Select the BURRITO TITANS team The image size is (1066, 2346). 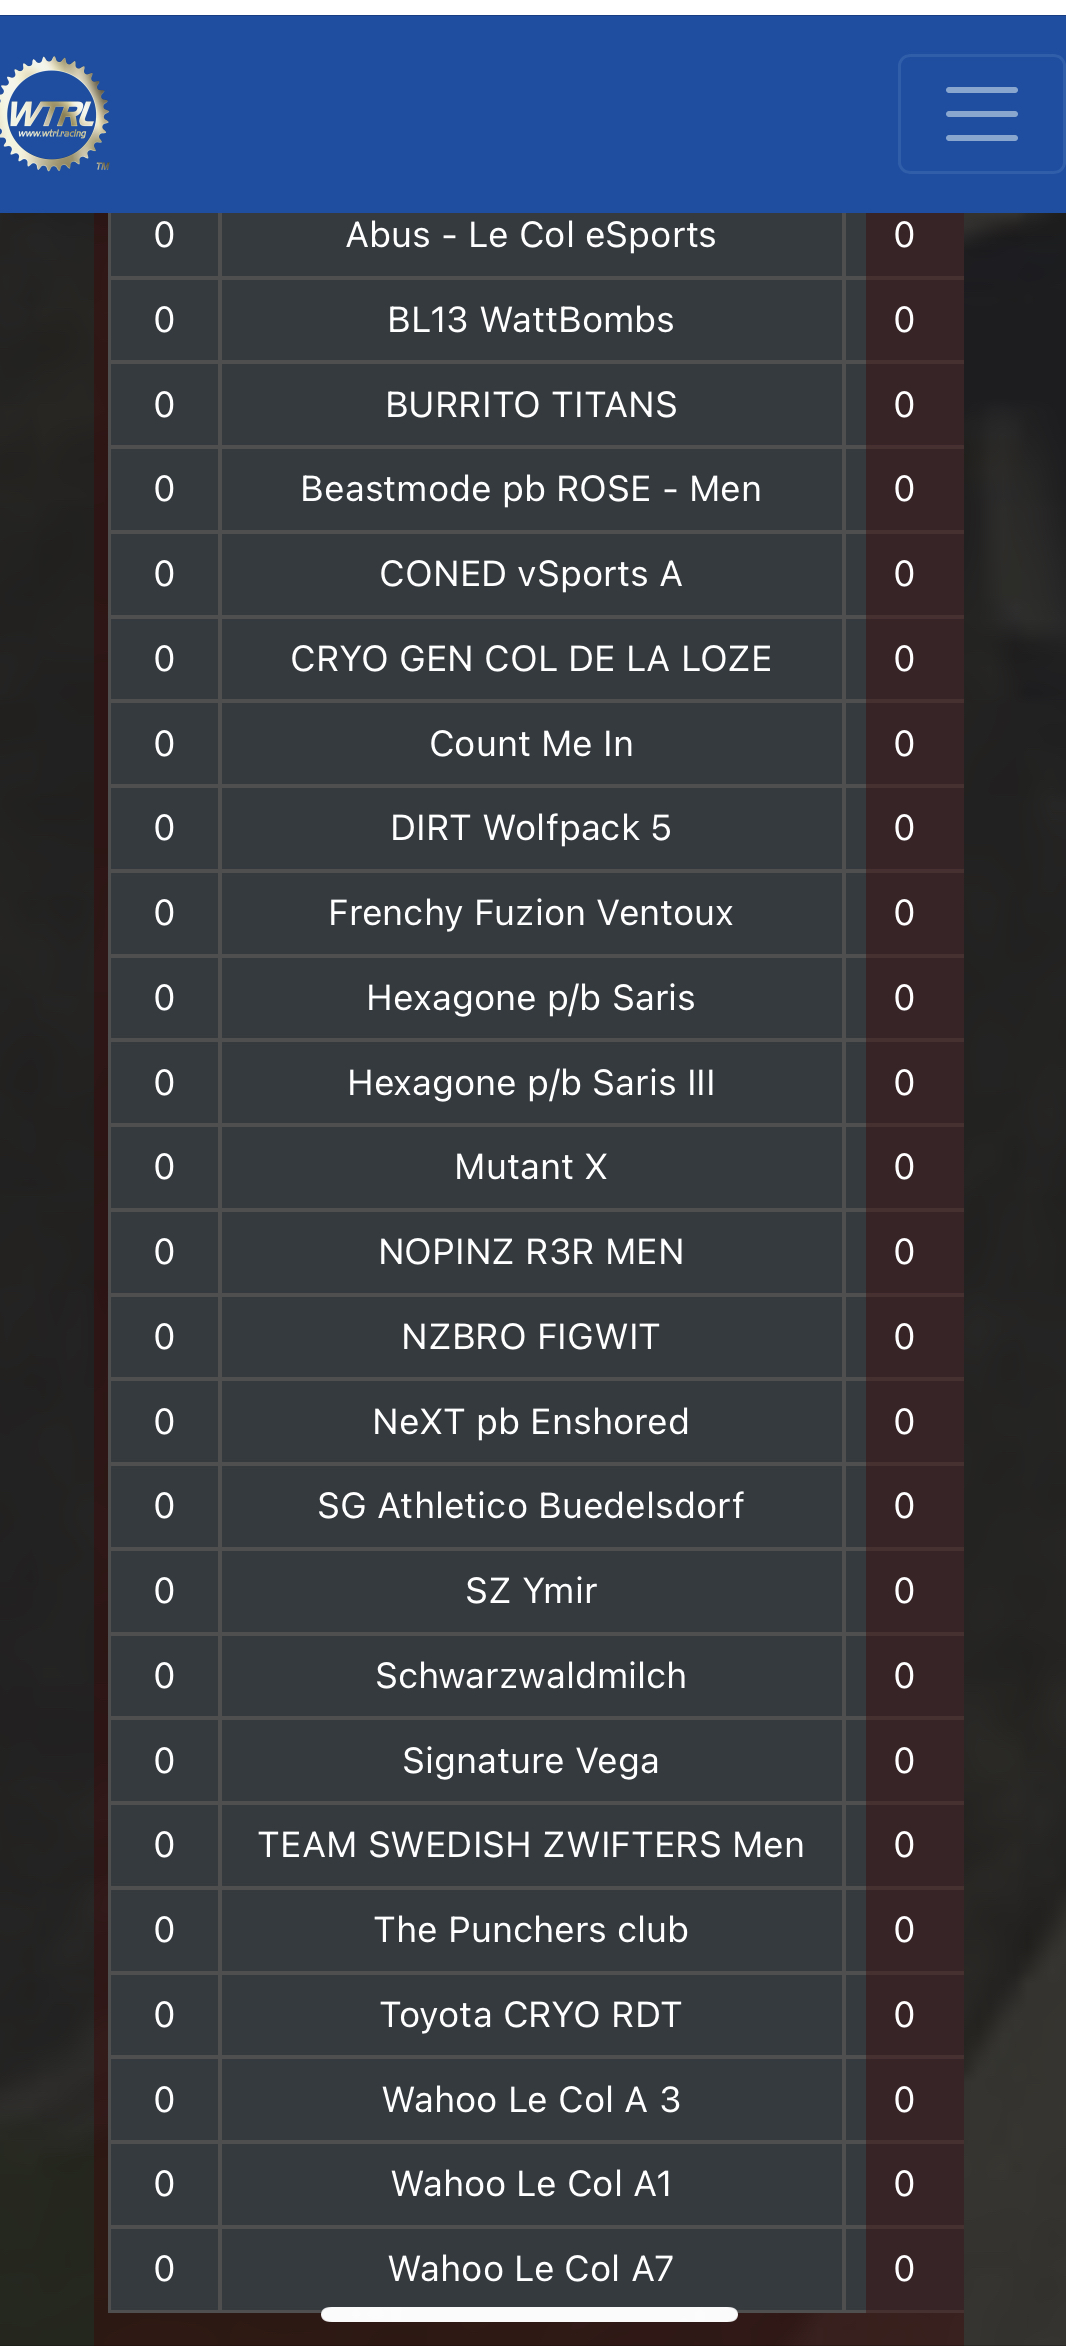(536, 405)
